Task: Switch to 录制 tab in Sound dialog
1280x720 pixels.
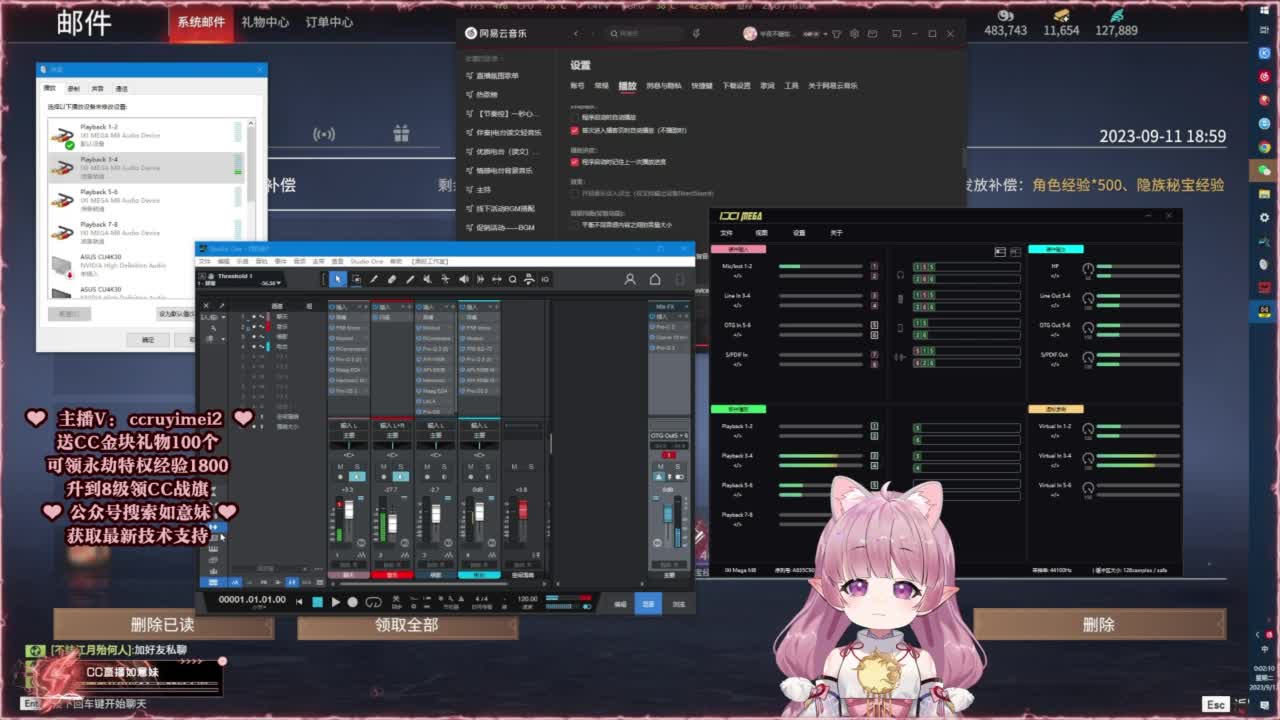Action: [x=73, y=89]
